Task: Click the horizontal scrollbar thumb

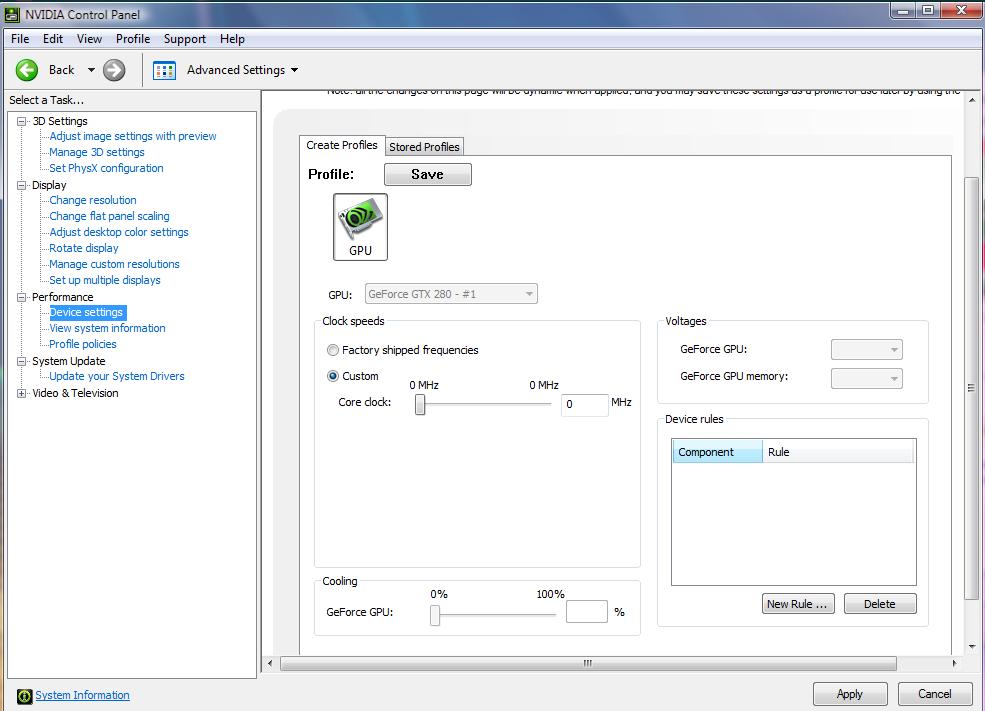Action: tap(588, 663)
